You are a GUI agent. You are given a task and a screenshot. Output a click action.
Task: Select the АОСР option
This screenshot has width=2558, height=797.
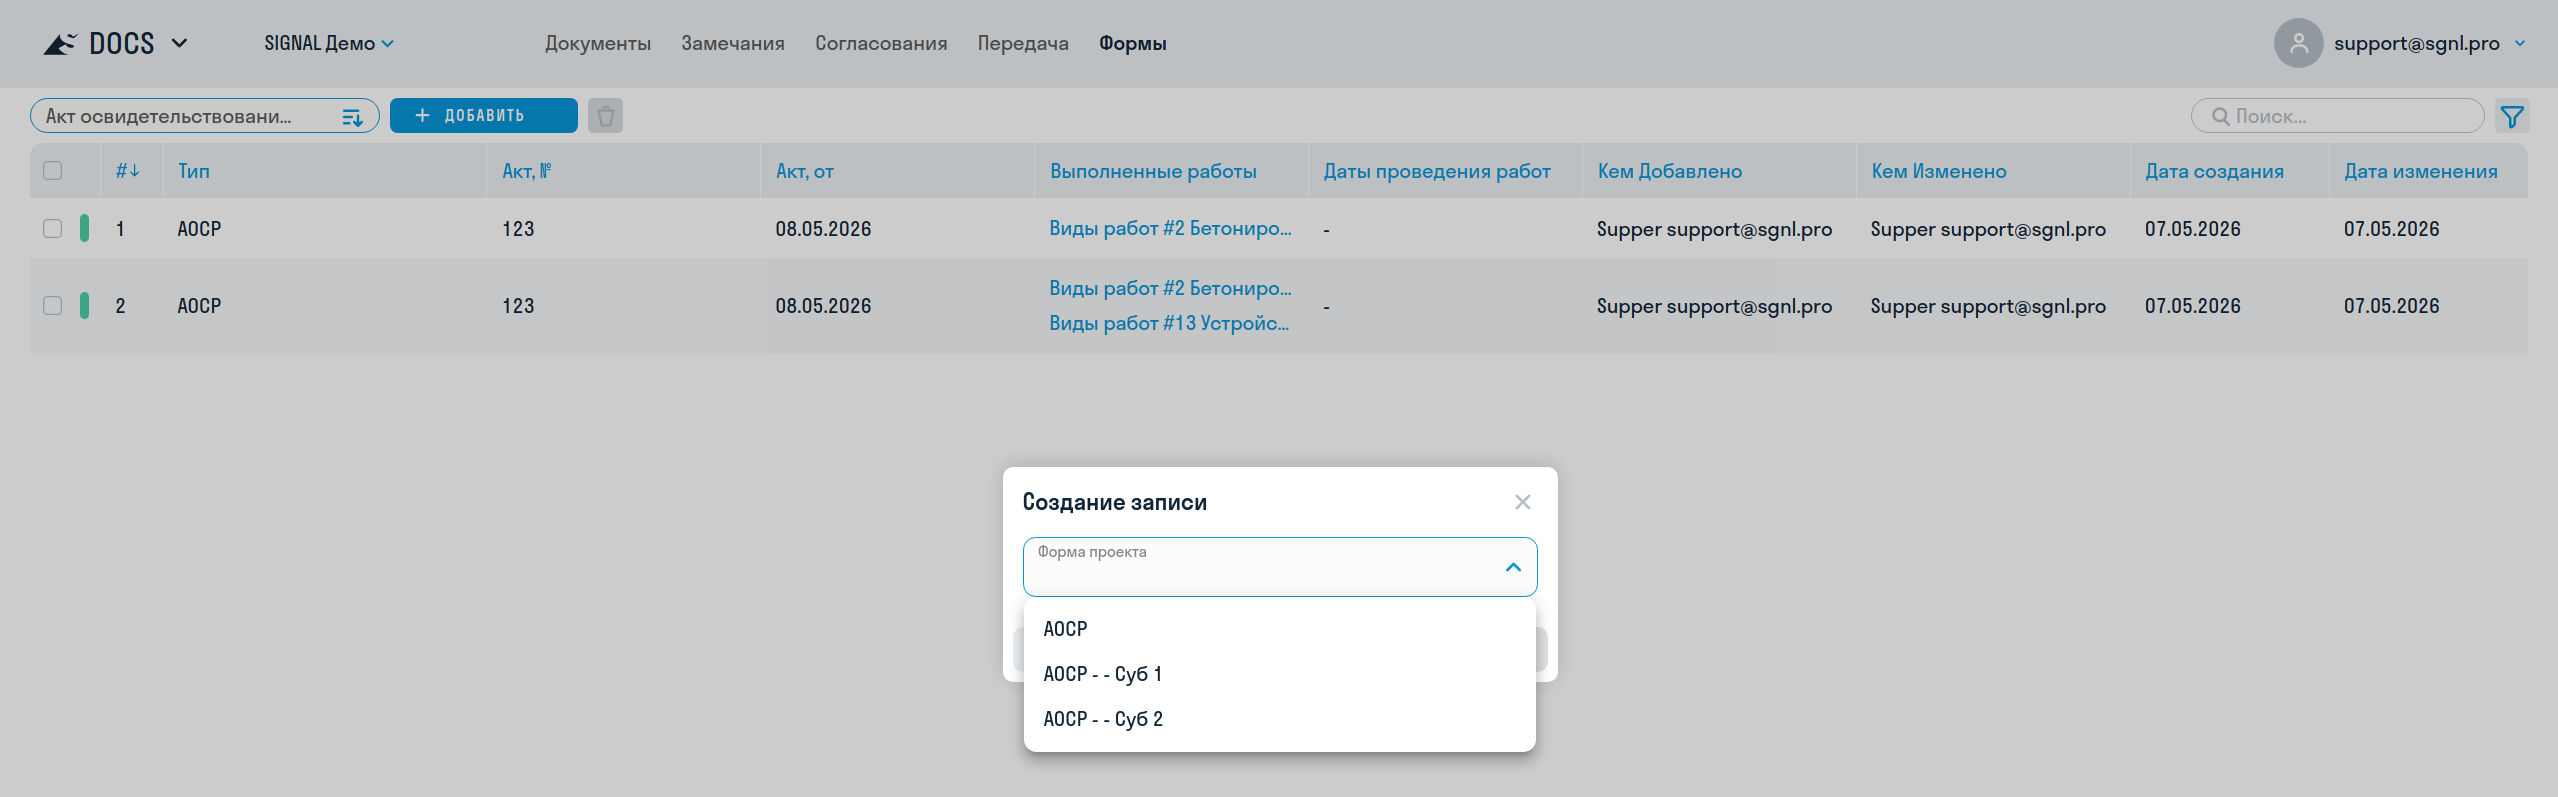1279,629
